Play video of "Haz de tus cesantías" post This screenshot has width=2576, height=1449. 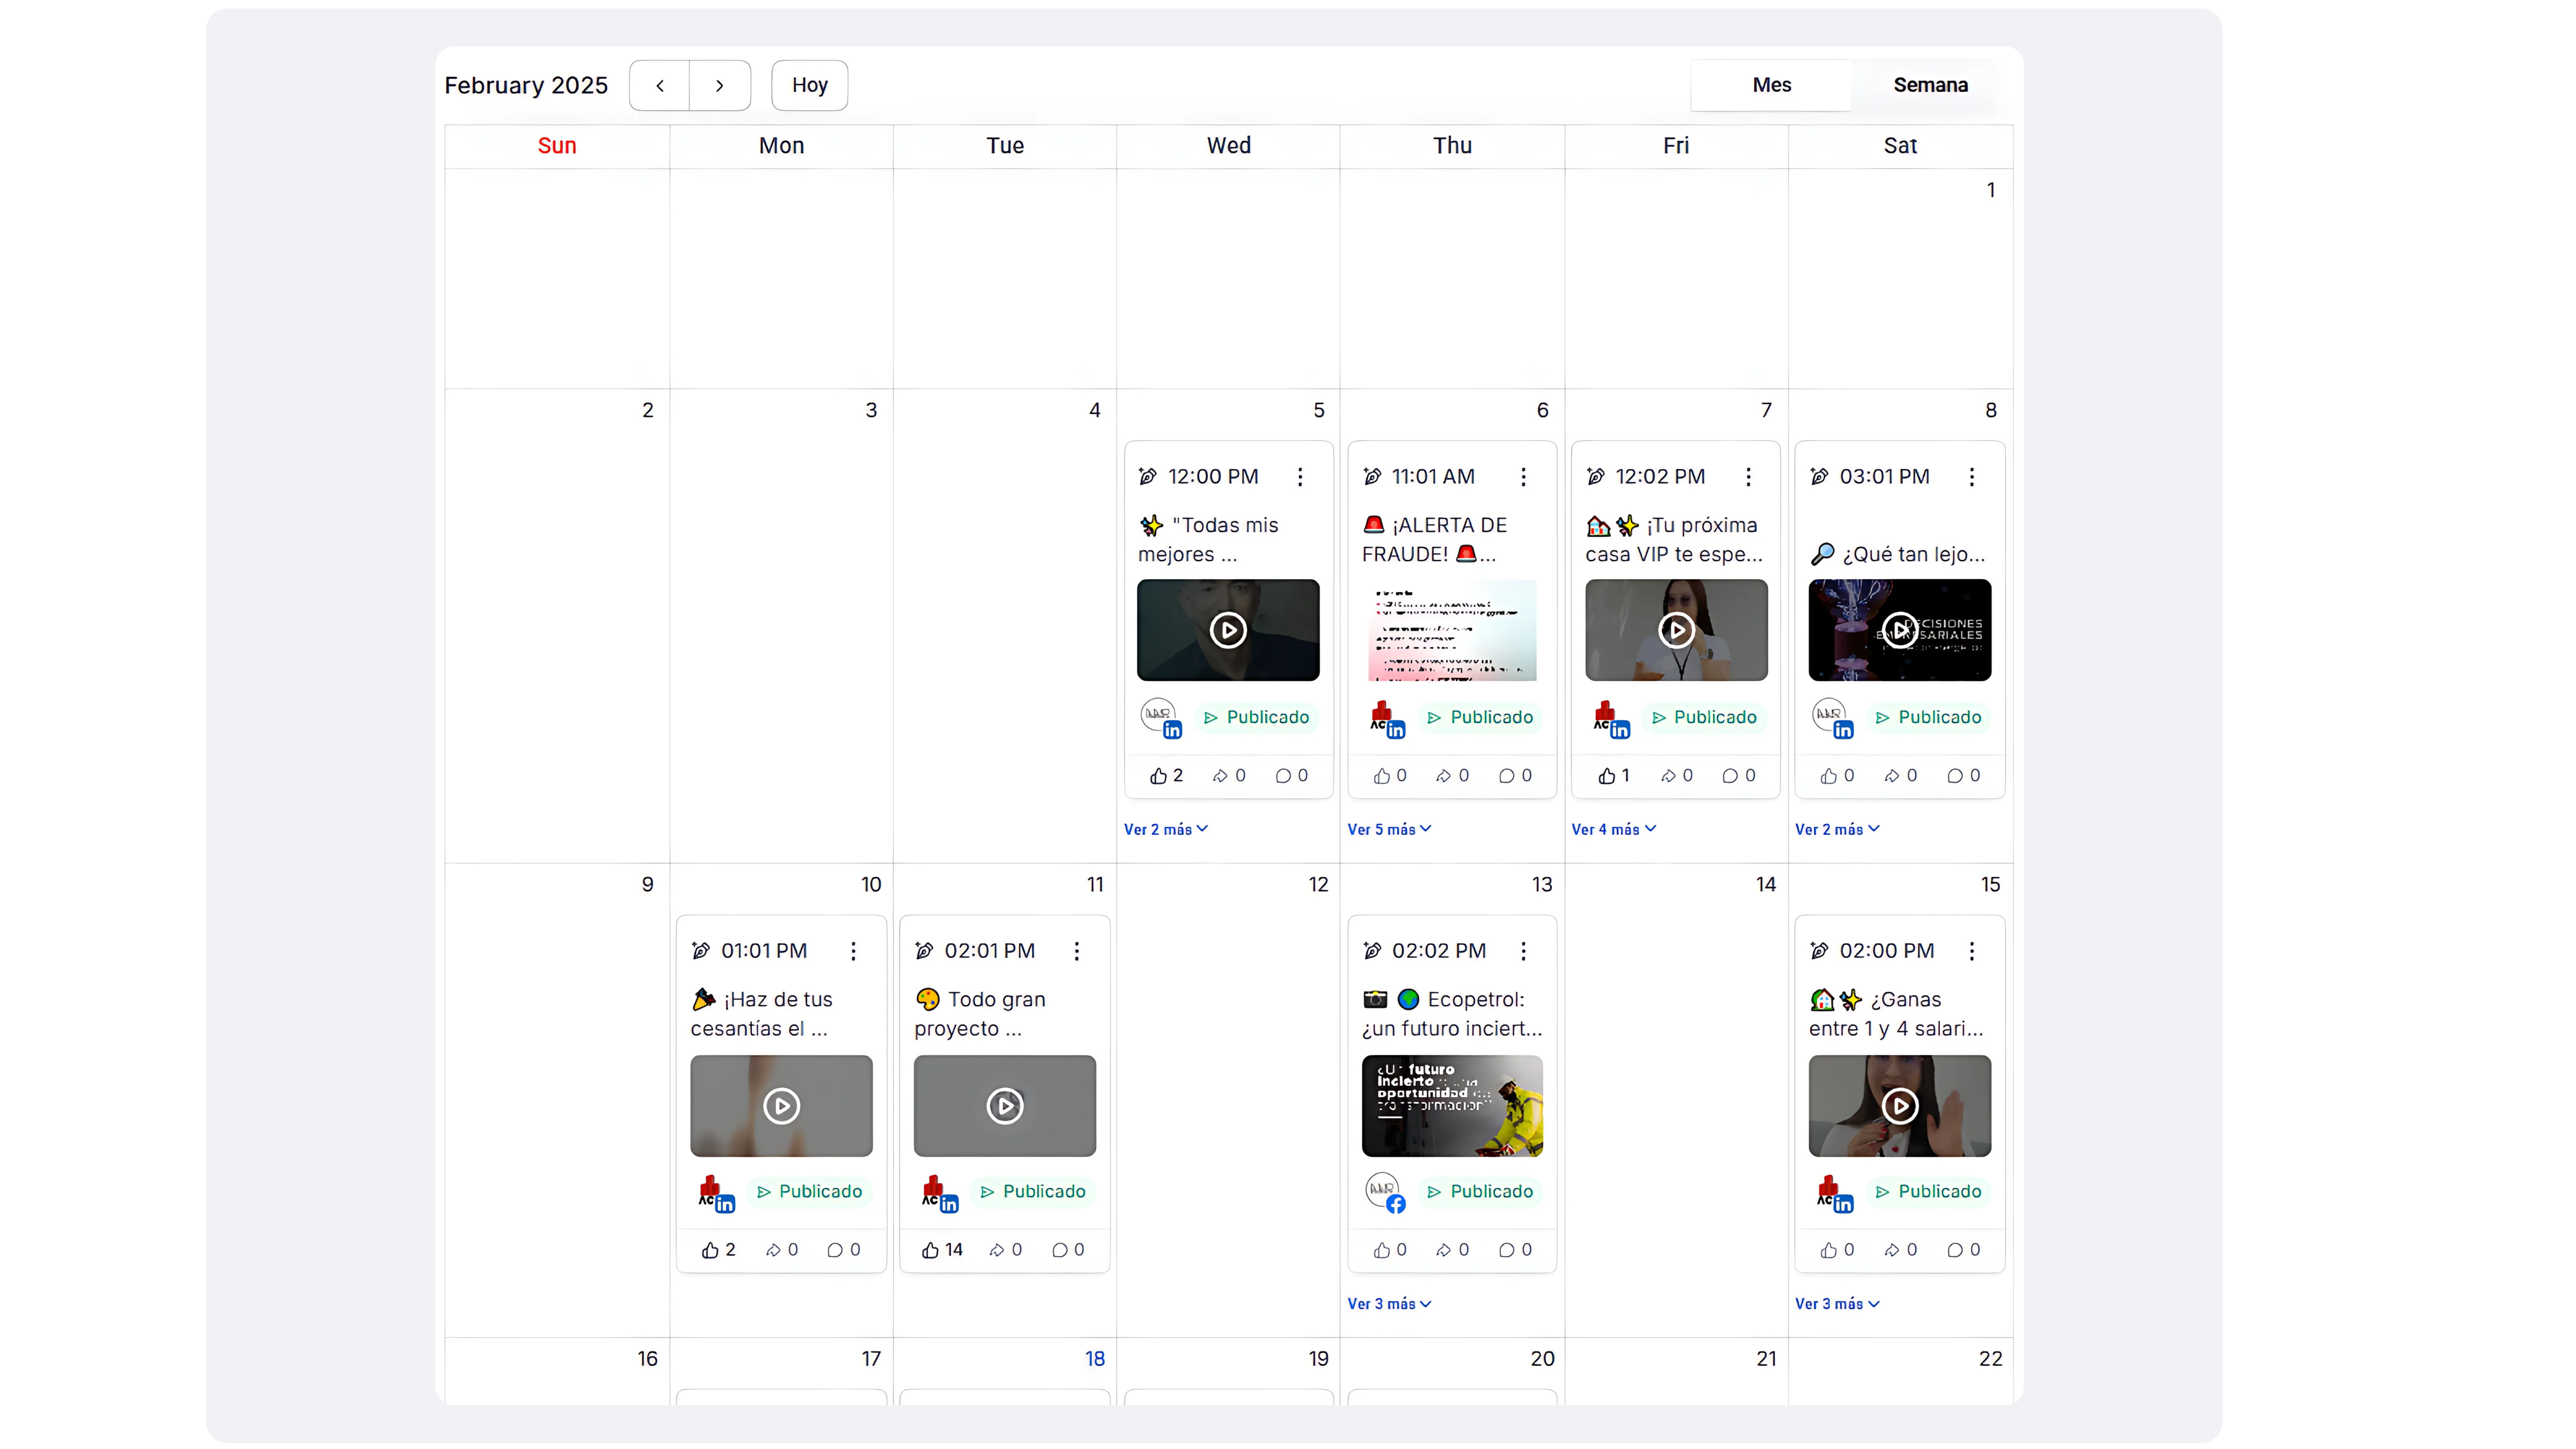pos(781,1105)
